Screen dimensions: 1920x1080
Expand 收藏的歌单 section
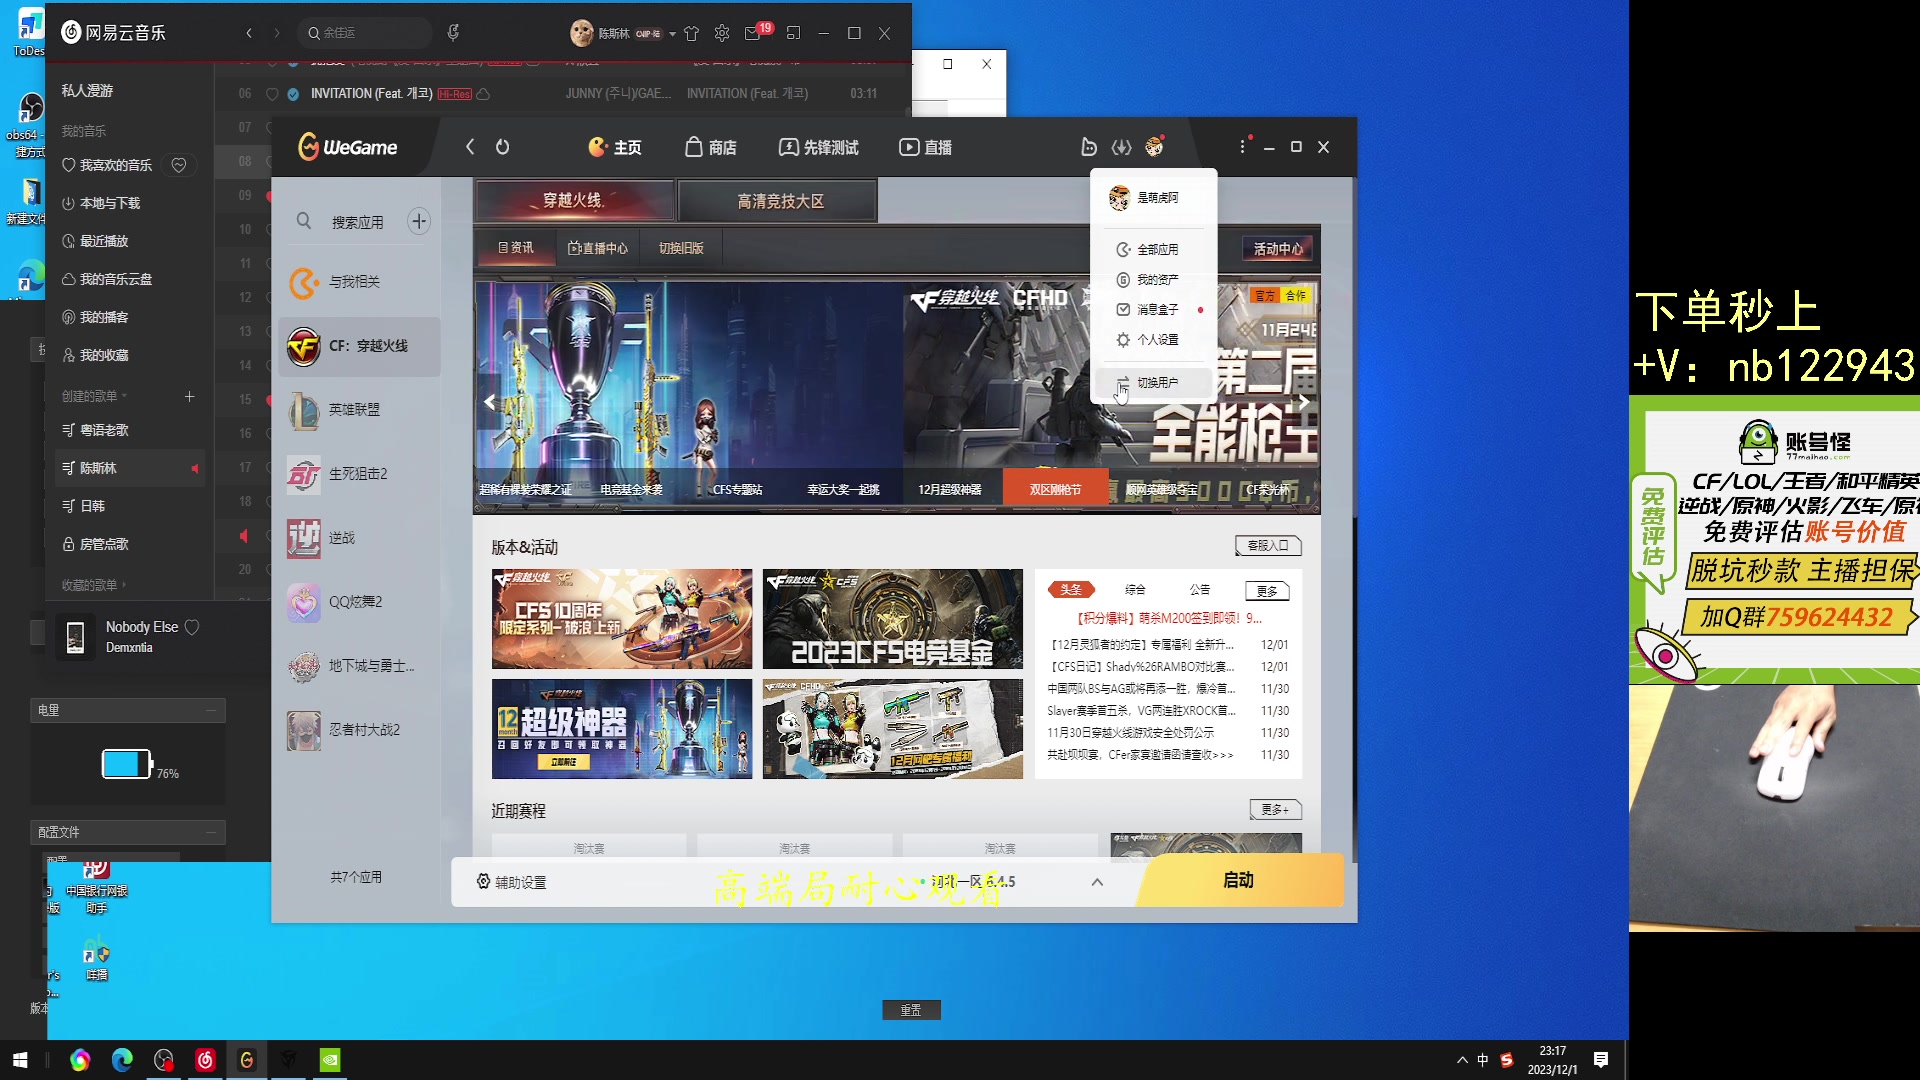[x=95, y=585]
